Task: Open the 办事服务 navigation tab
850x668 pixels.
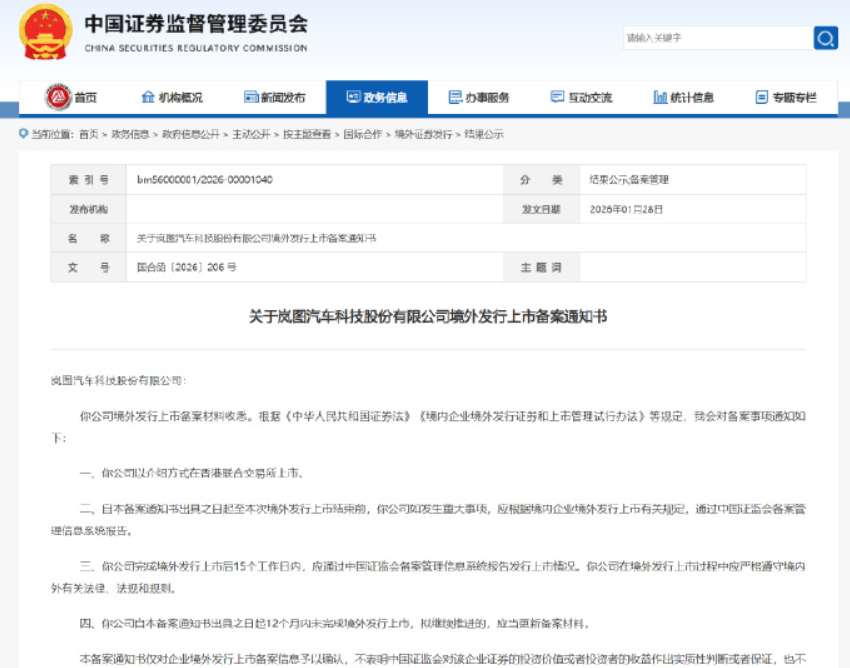Action: pos(479,98)
